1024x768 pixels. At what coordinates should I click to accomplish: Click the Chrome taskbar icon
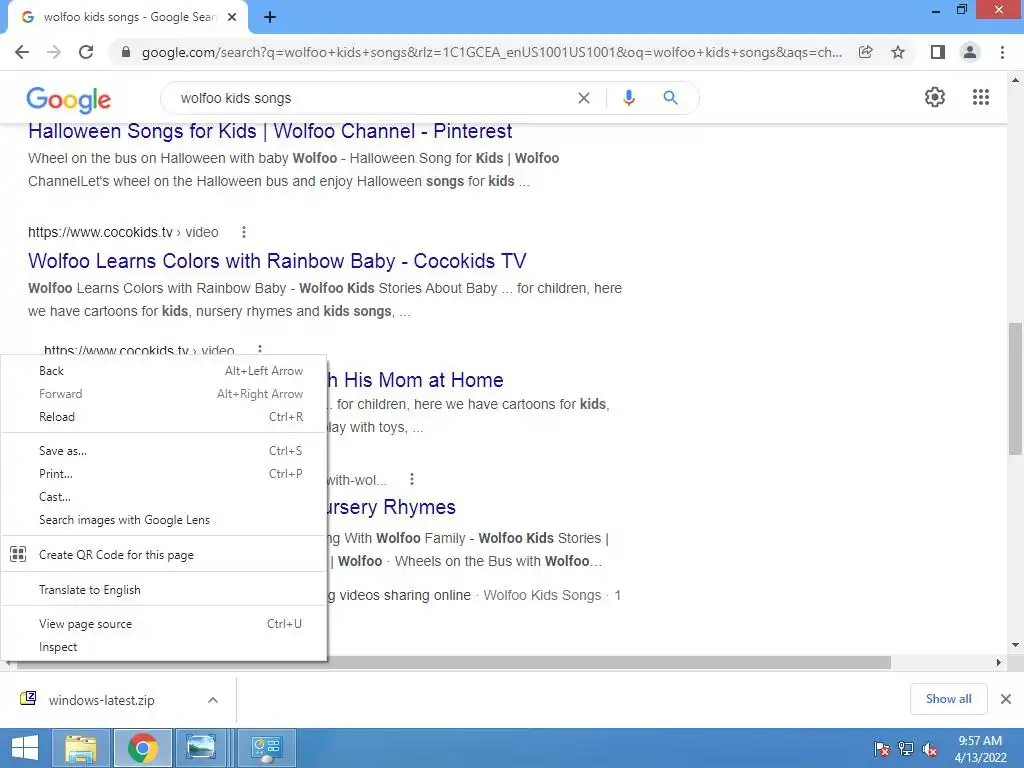click(143, 748)
